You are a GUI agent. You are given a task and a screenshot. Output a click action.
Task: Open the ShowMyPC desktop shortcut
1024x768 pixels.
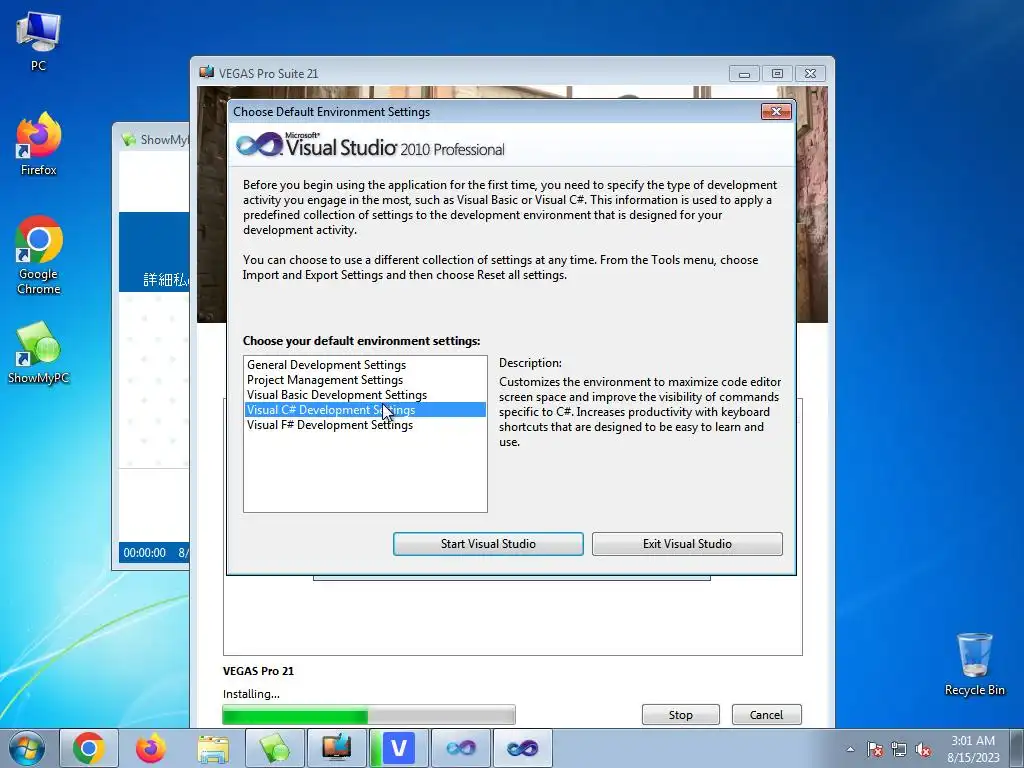[x=39, y=353]
